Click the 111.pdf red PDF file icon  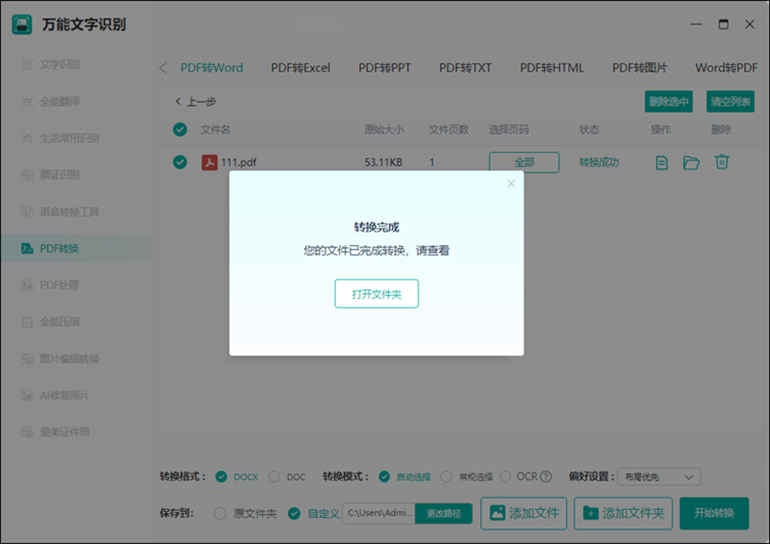pyautogui.click(x=210, y=162)
